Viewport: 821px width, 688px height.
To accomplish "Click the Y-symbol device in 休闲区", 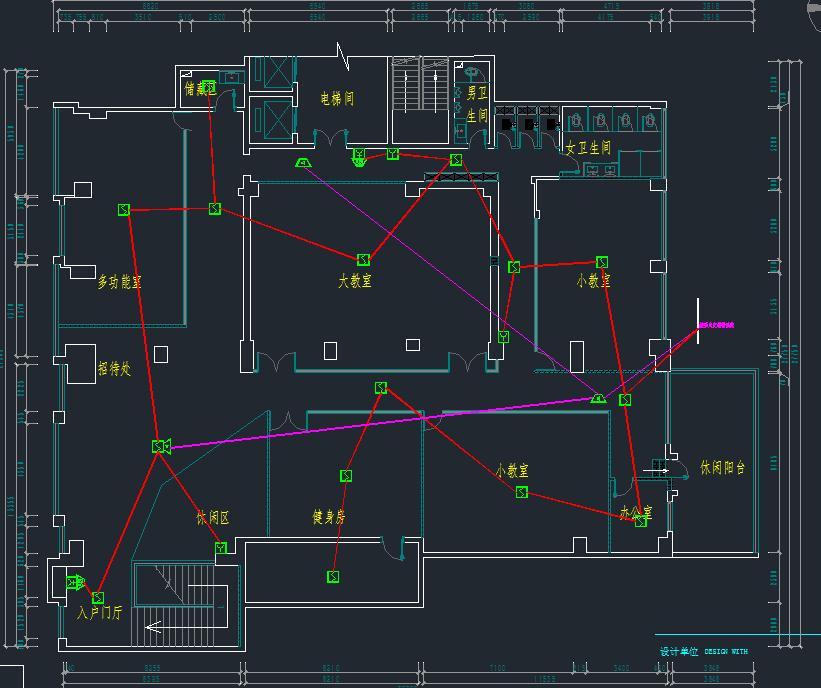I will (221, 547).
